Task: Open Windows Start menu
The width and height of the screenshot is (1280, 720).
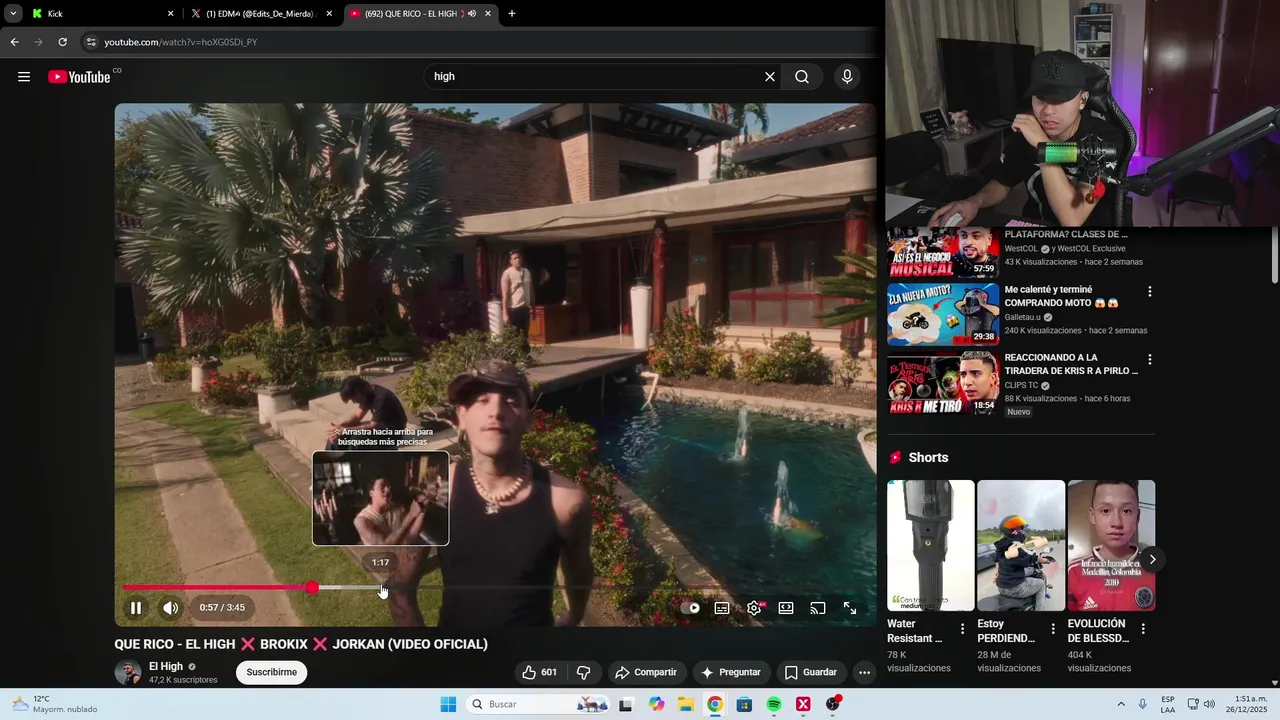Action: [448, 704]
